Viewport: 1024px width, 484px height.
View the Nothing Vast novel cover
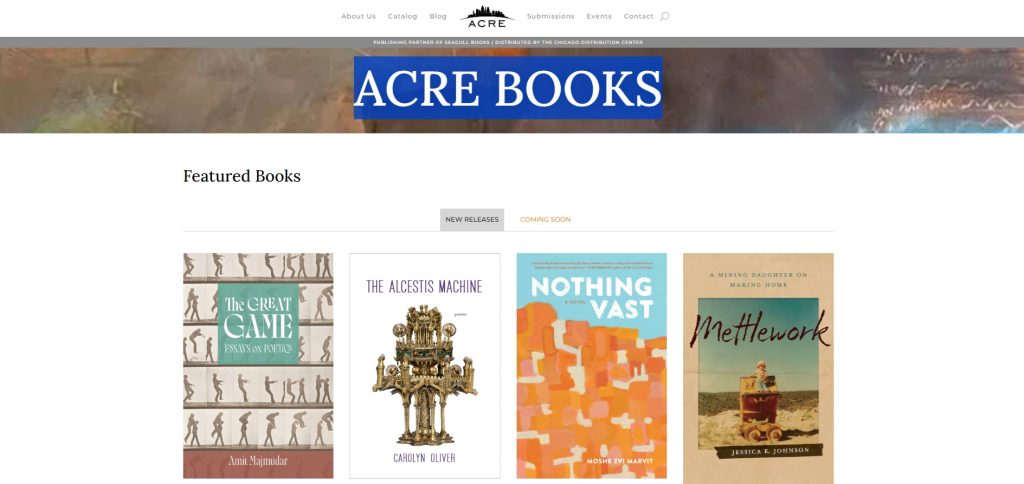592,366
